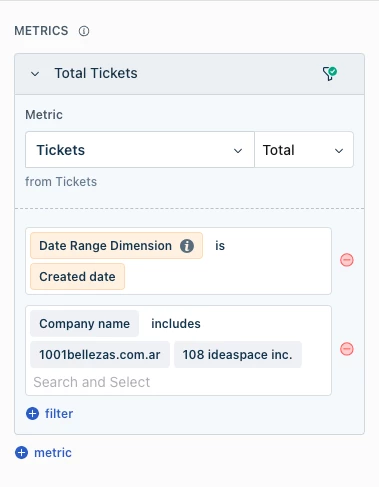Open the Tickets metric dropdown
The height and width of the screenshot is (487, 379).
coord(140,150)
